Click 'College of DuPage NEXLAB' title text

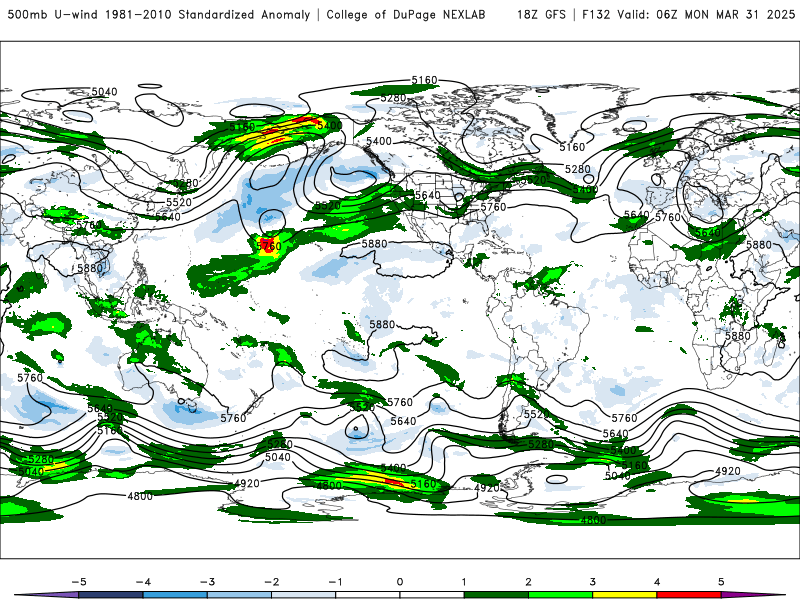pyautogui.click(x=406, y=14)
